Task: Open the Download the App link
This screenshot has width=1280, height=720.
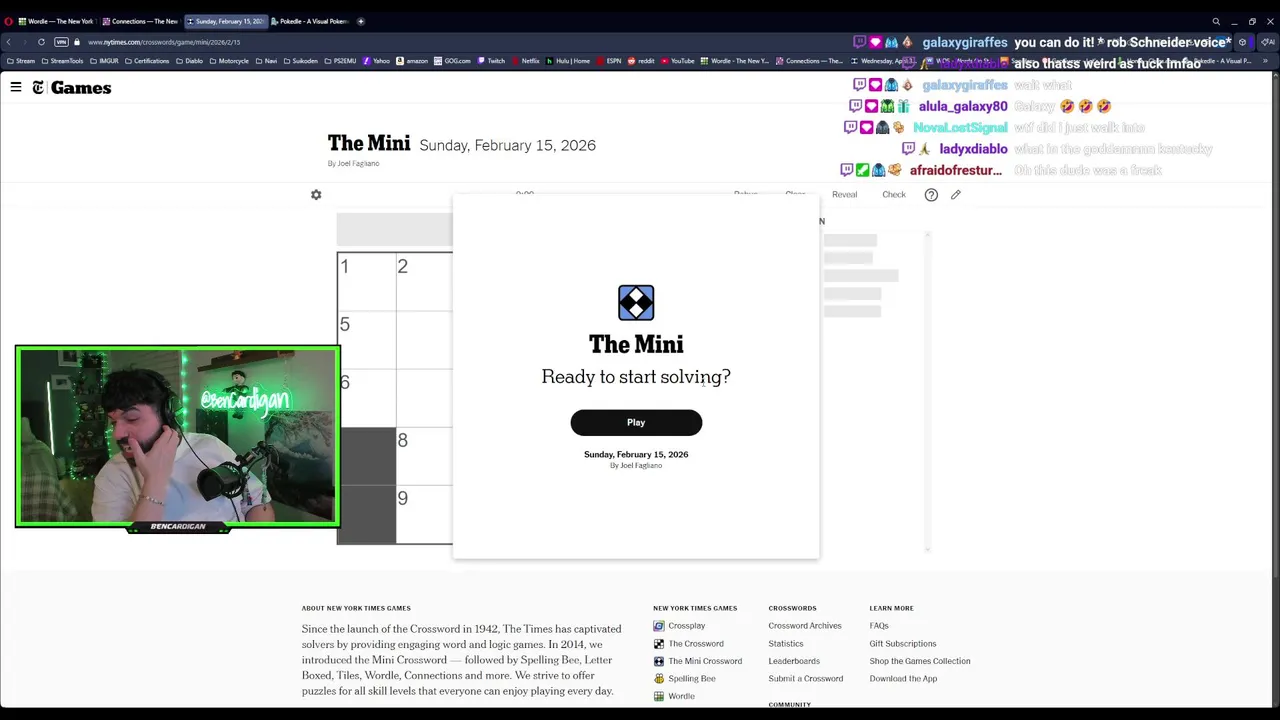Action: (903, 679)
